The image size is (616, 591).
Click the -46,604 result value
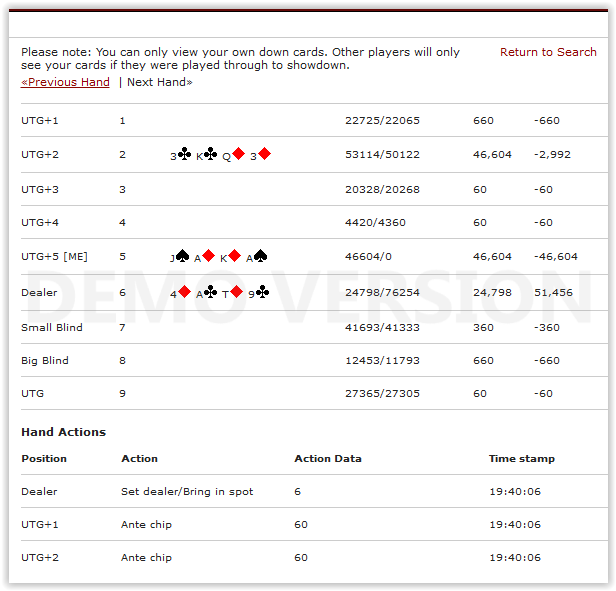tap(556, 257)
